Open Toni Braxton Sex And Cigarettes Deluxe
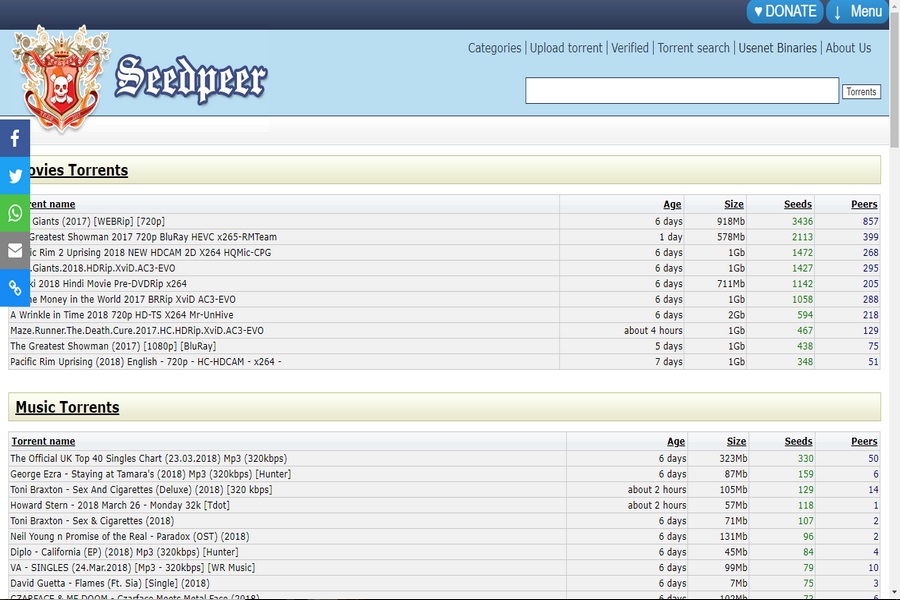 pos(141,490)
